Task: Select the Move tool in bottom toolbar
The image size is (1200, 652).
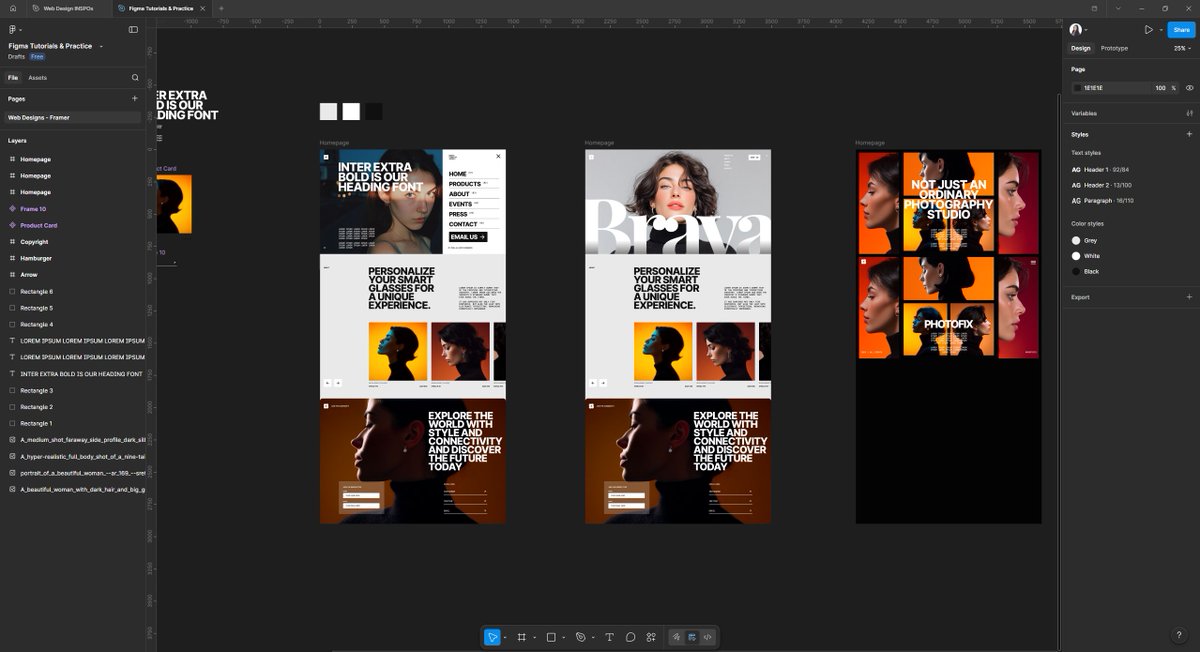Action: (x=492, y=637)
